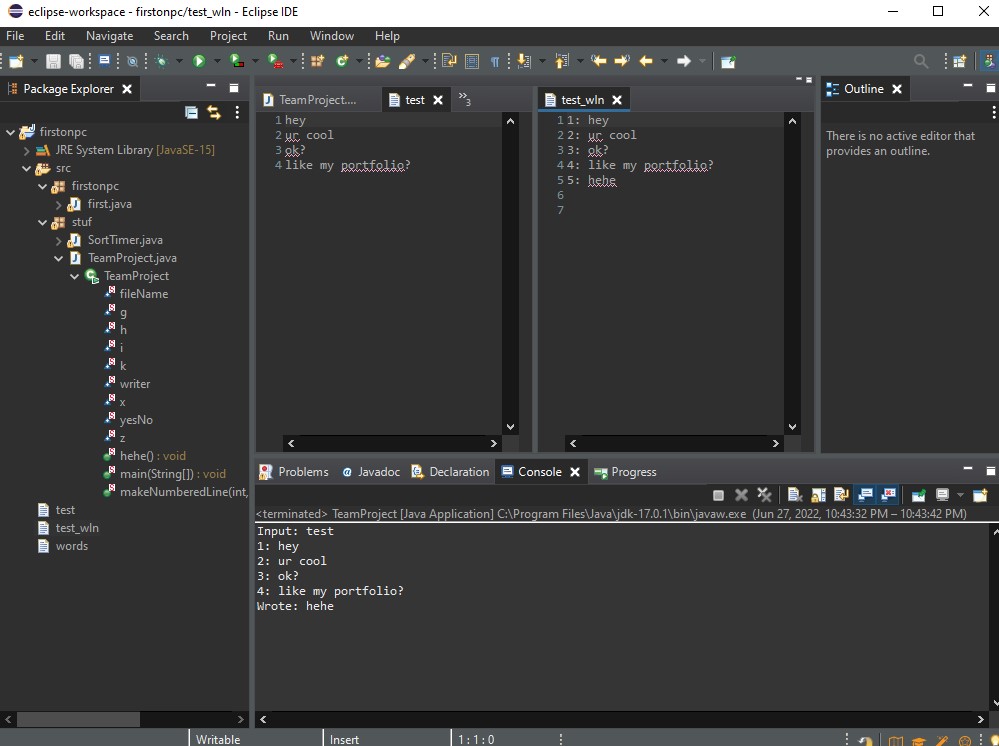Switch to the Problems tab
The image size is (999, 746).
click(302, 472)
